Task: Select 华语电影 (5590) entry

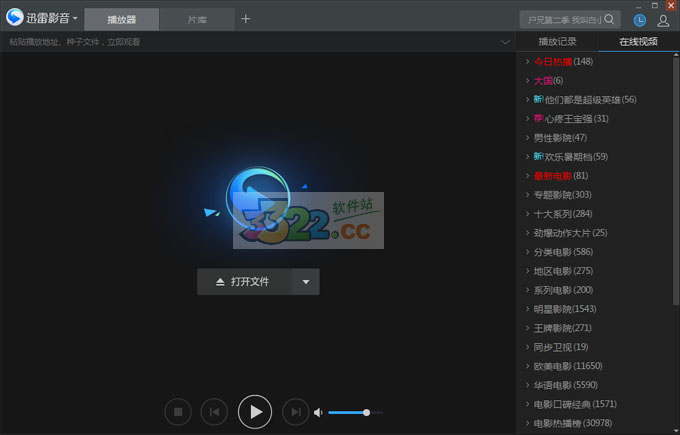Action: tap(566, 385)
